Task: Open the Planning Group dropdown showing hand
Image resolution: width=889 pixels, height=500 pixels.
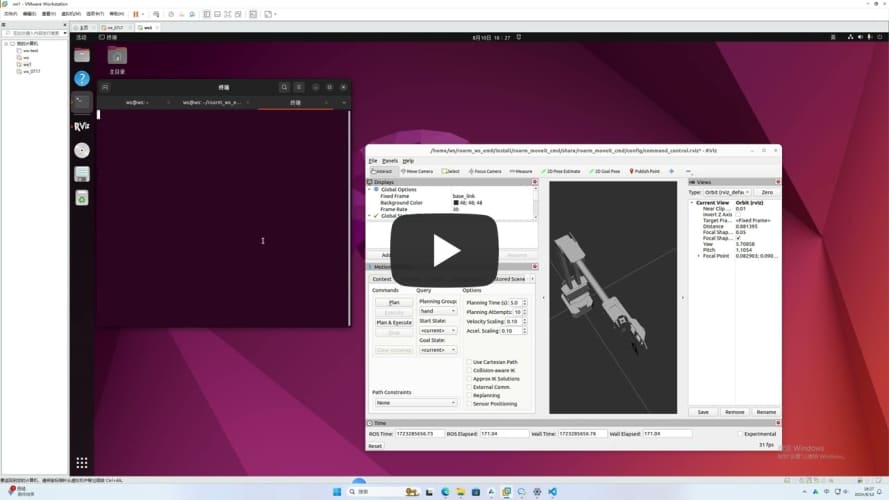Action: point(438,311)
